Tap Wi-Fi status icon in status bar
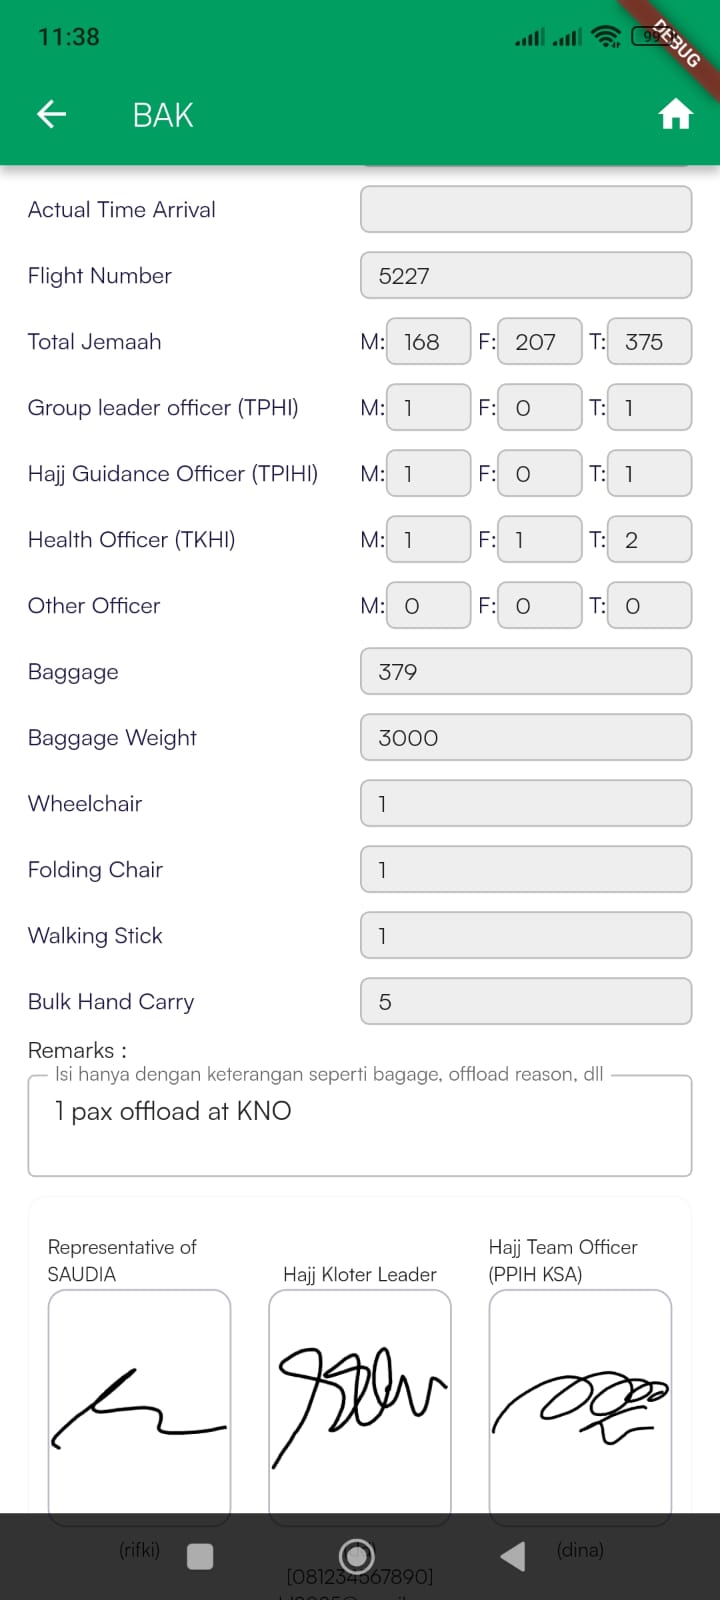Screen dimensions: 720x1600 click(606, 37)
